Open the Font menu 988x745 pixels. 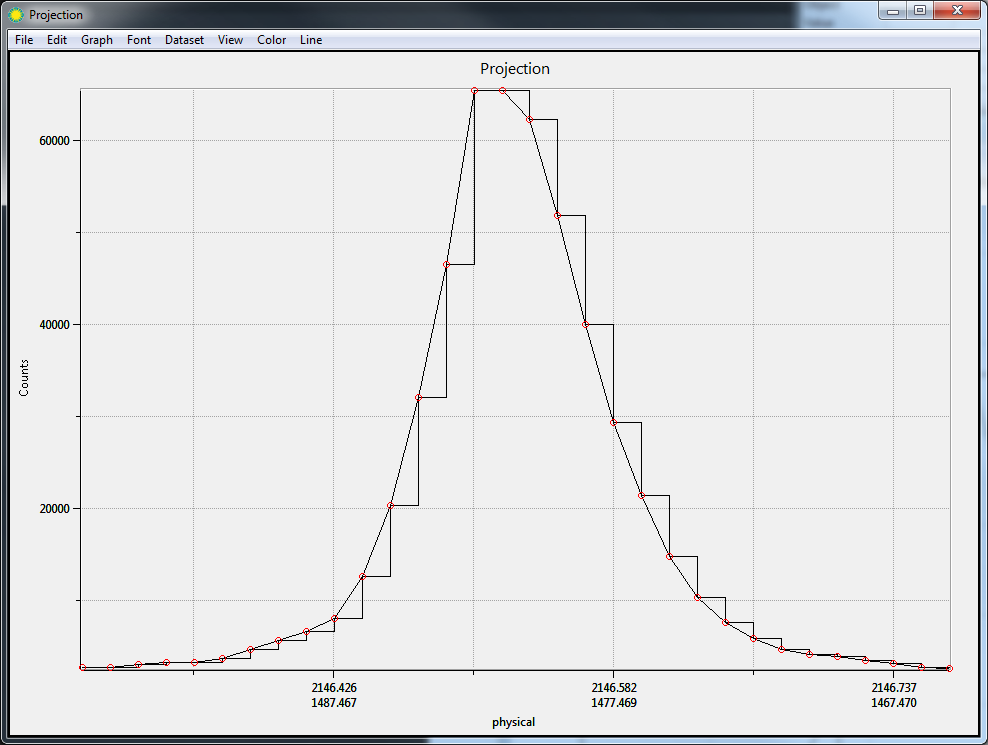139,40
